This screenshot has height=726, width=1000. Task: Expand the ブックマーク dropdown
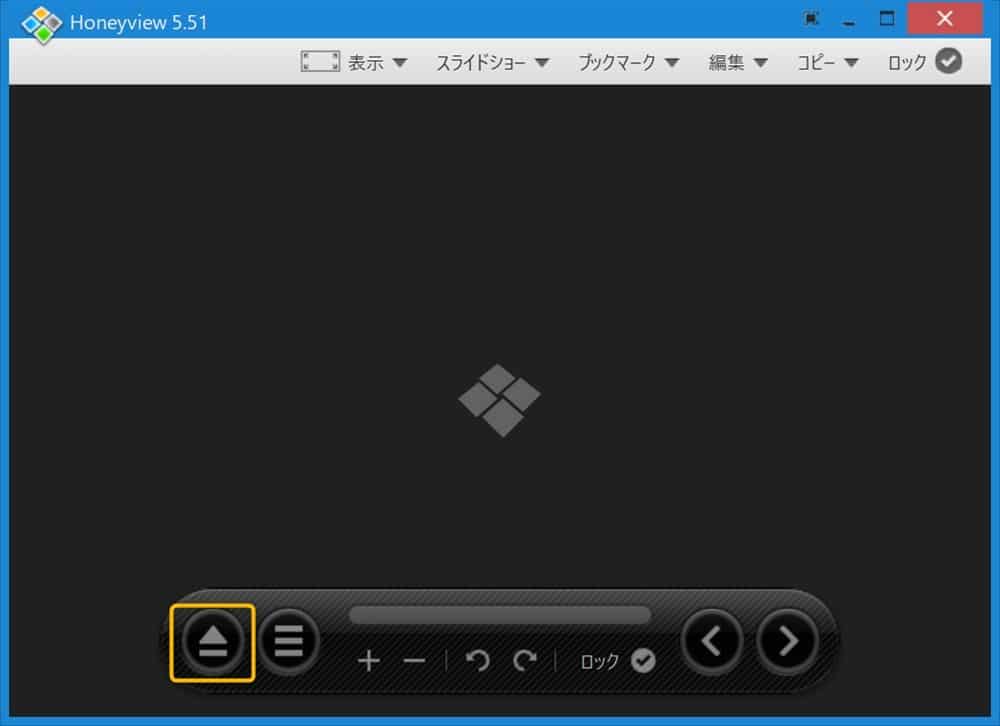click(628, 62)
